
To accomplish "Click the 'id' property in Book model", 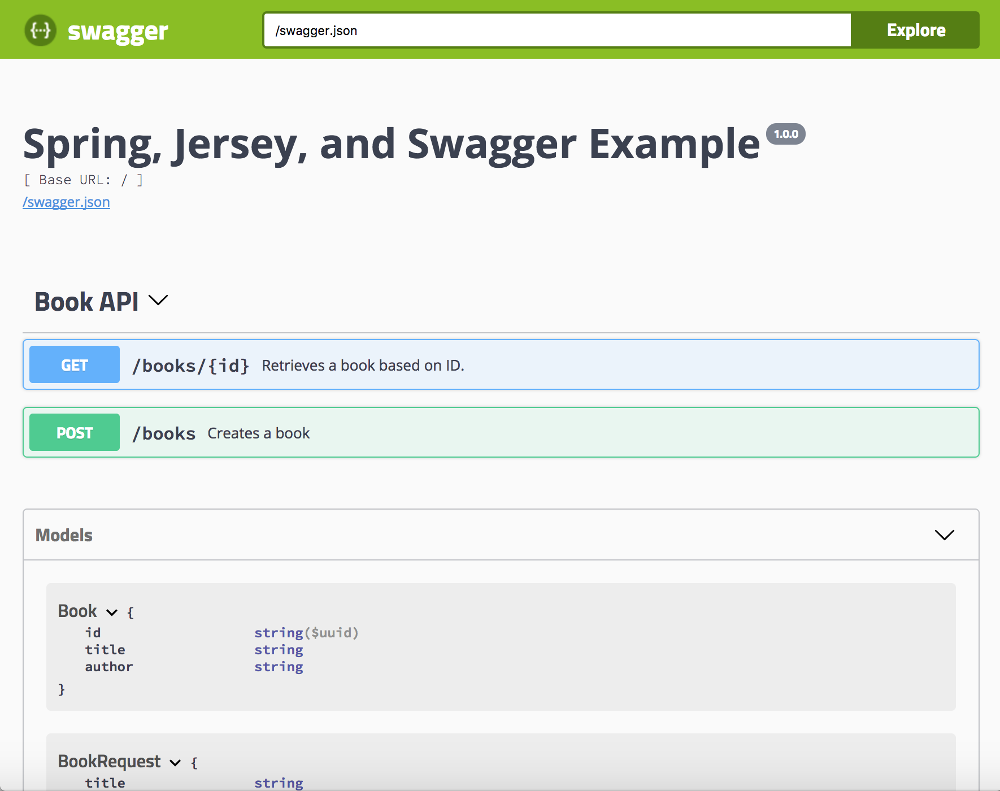I will [x=93, y=632].
